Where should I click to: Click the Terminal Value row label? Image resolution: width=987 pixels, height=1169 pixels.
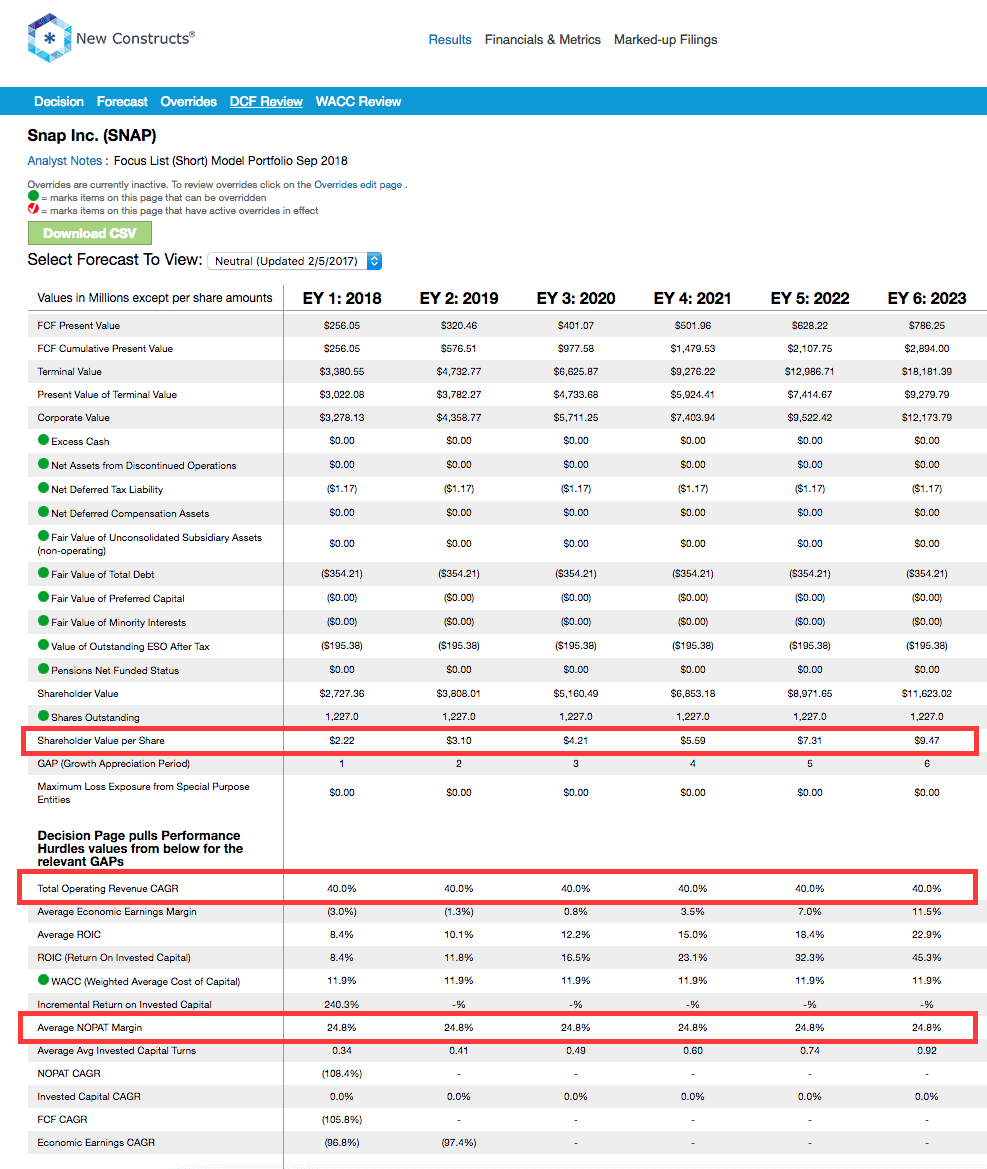(69, 372)
